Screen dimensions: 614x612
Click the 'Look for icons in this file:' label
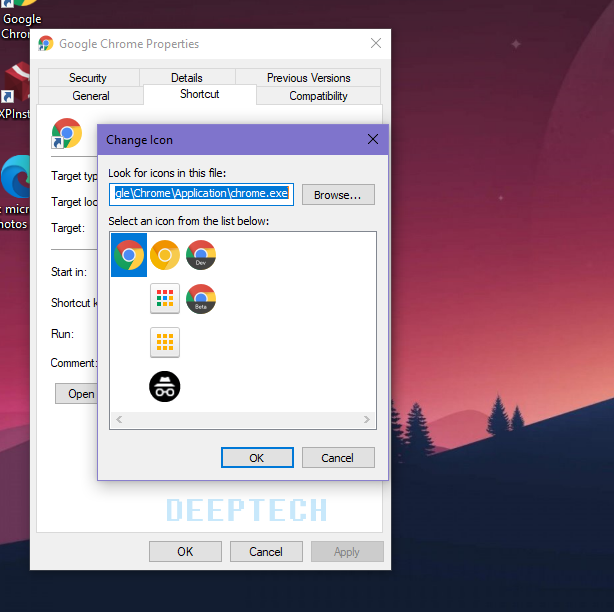tap(167, 173)
